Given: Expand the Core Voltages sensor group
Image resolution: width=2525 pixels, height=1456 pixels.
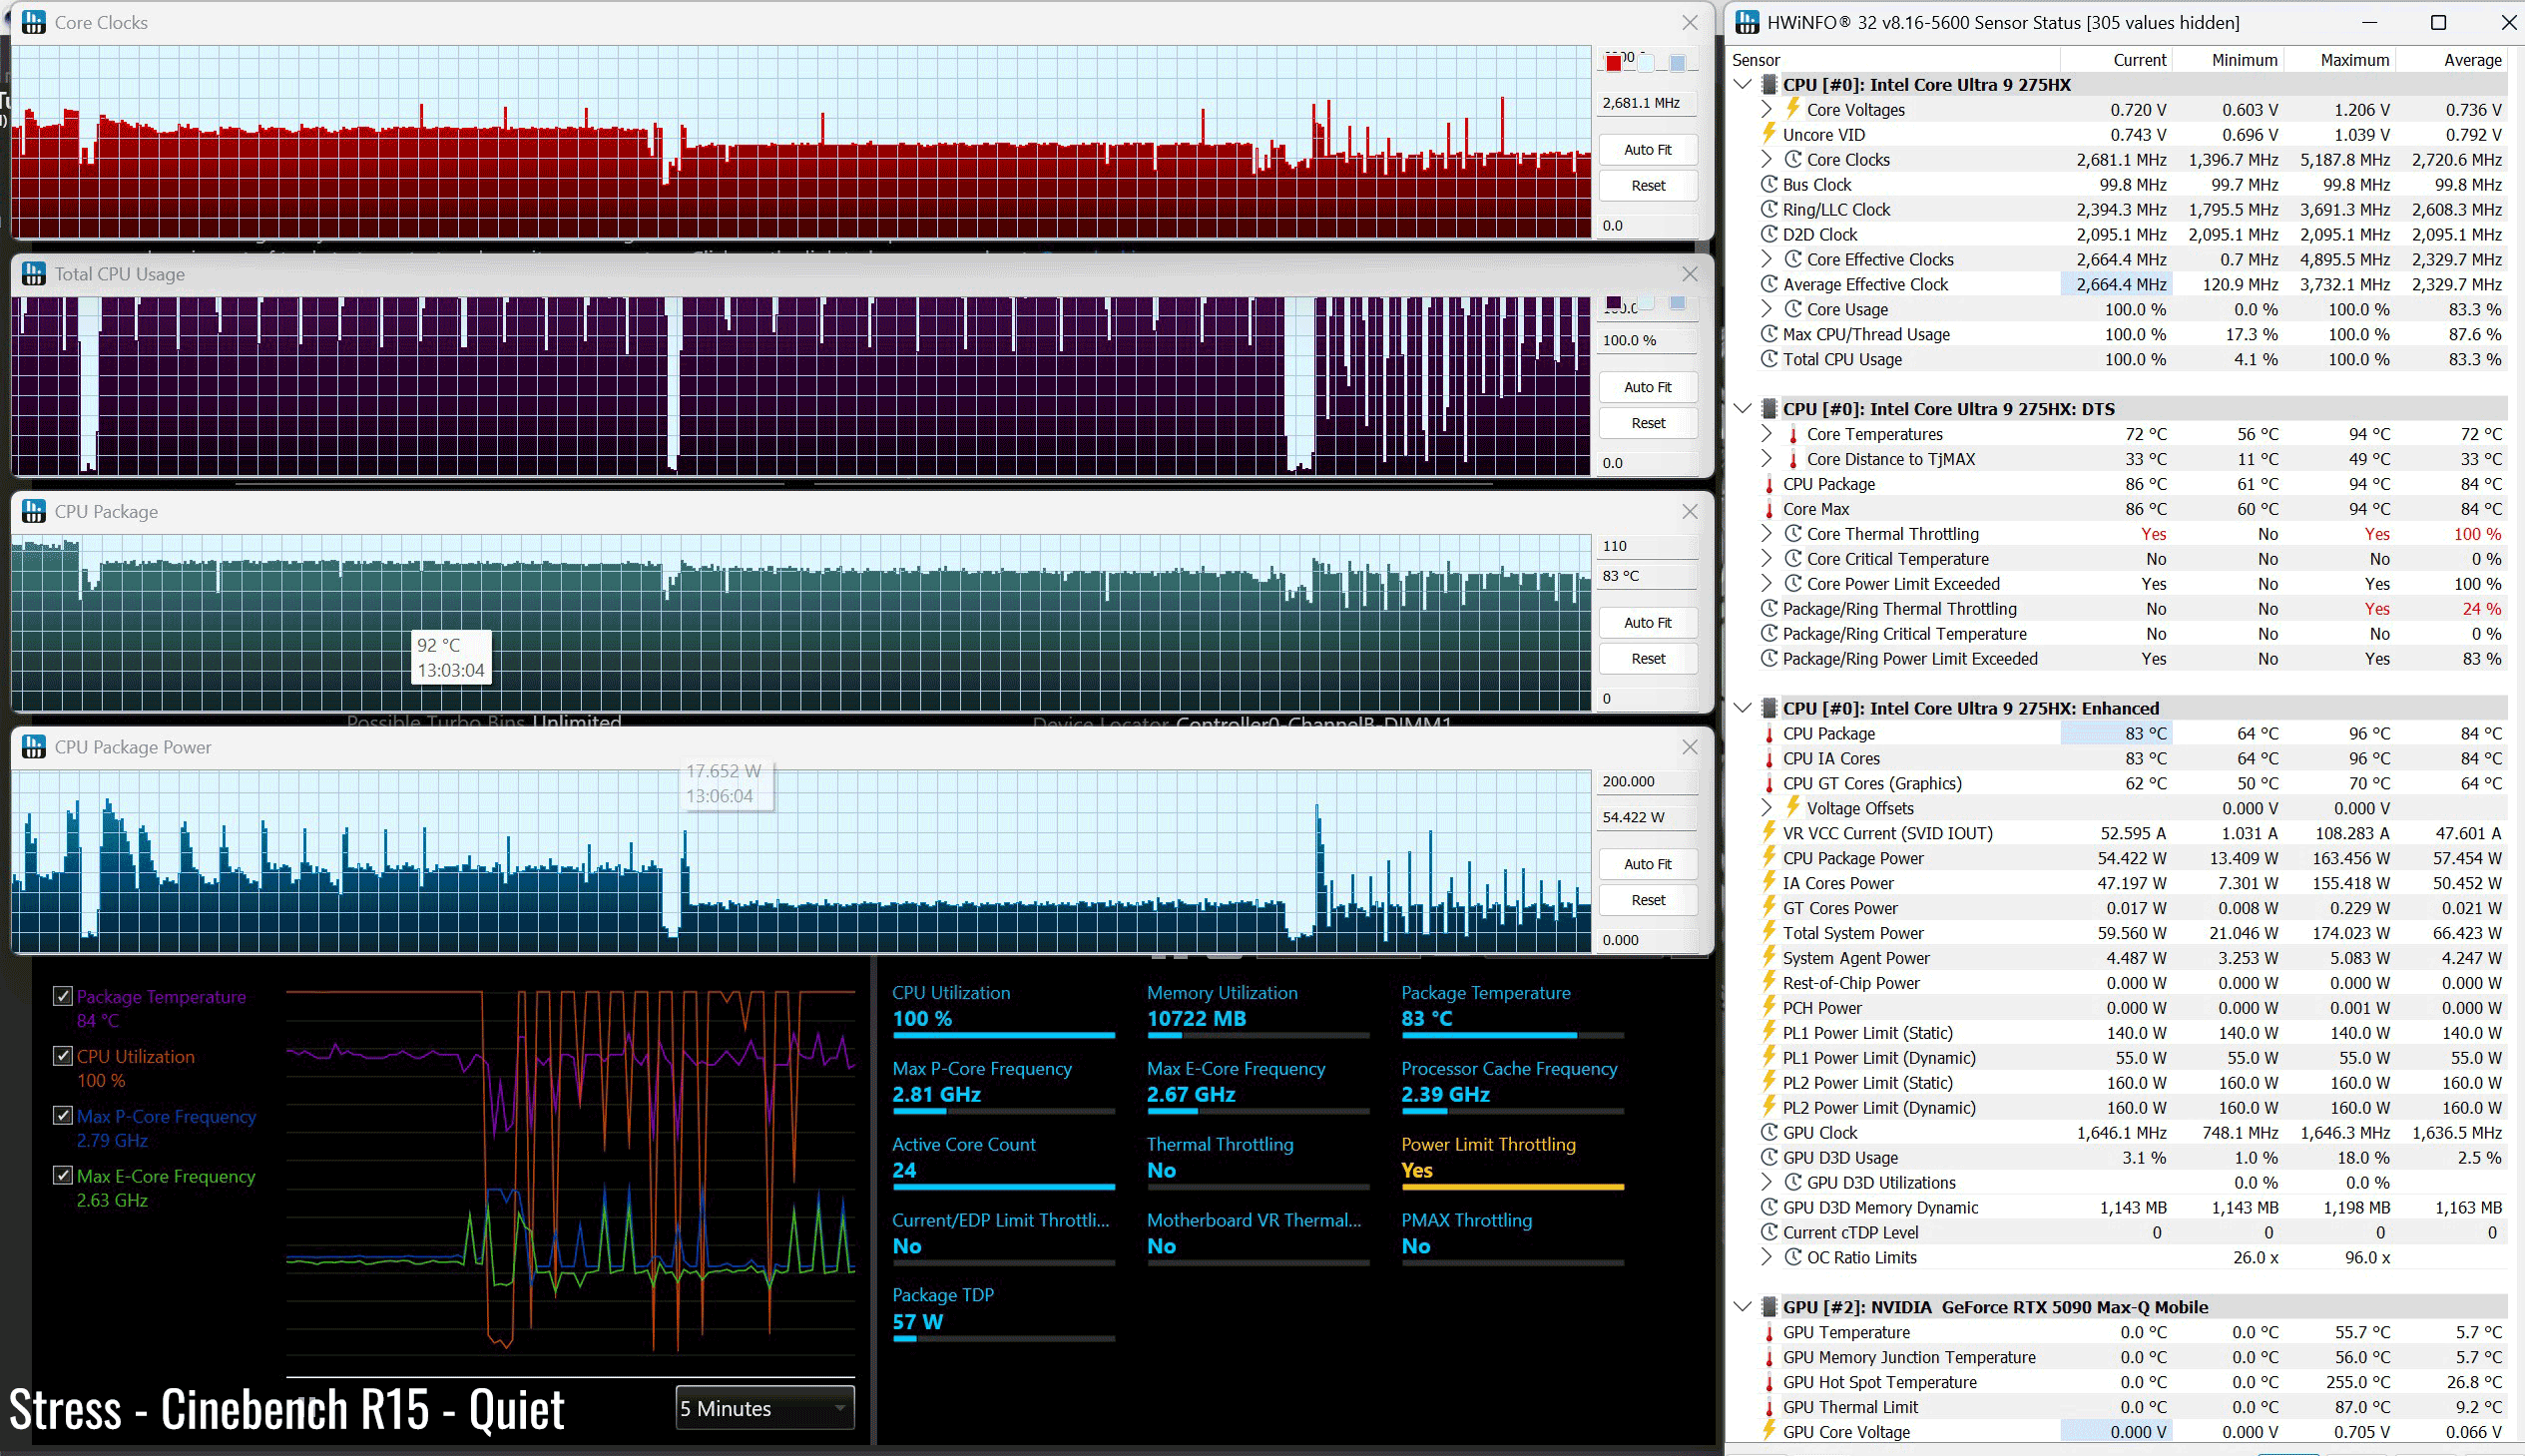Looking at the screenshot, I should point(1766,110).
